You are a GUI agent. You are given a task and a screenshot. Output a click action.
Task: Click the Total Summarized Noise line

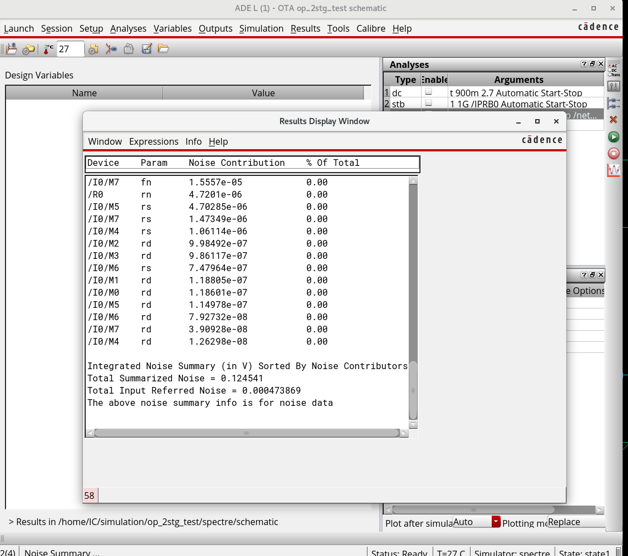[x=175, y=378]
